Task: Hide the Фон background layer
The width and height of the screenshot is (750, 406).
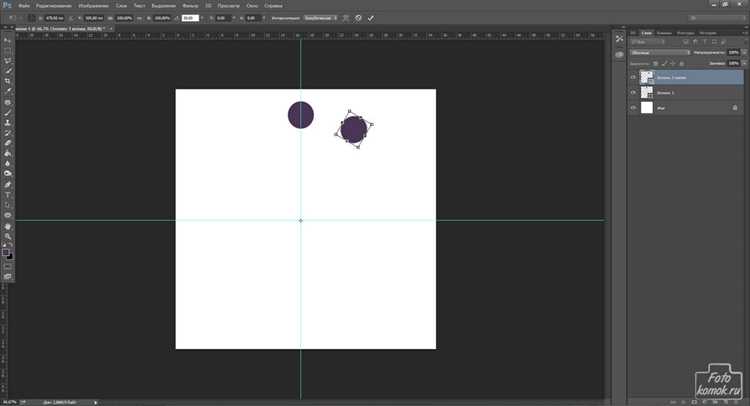Action: pos(633,108)
